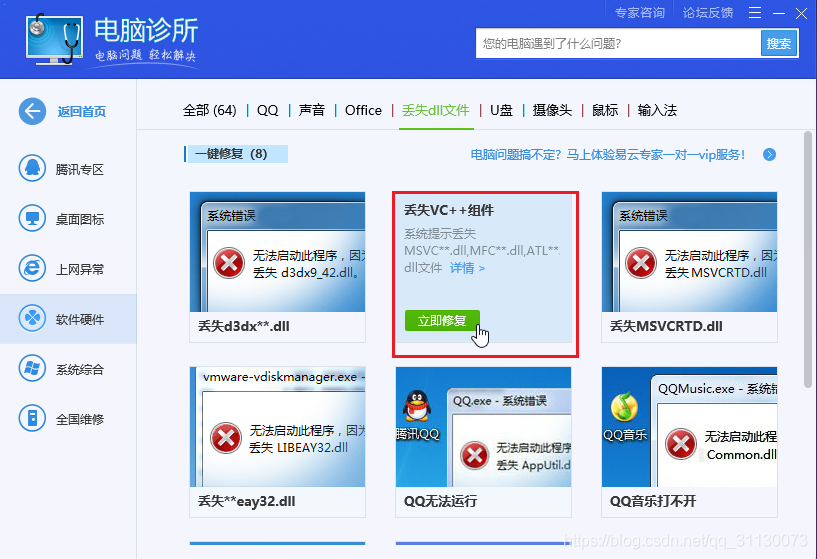
Task: Select the 丢失dll文件 tab
Action: click(436, 110)
